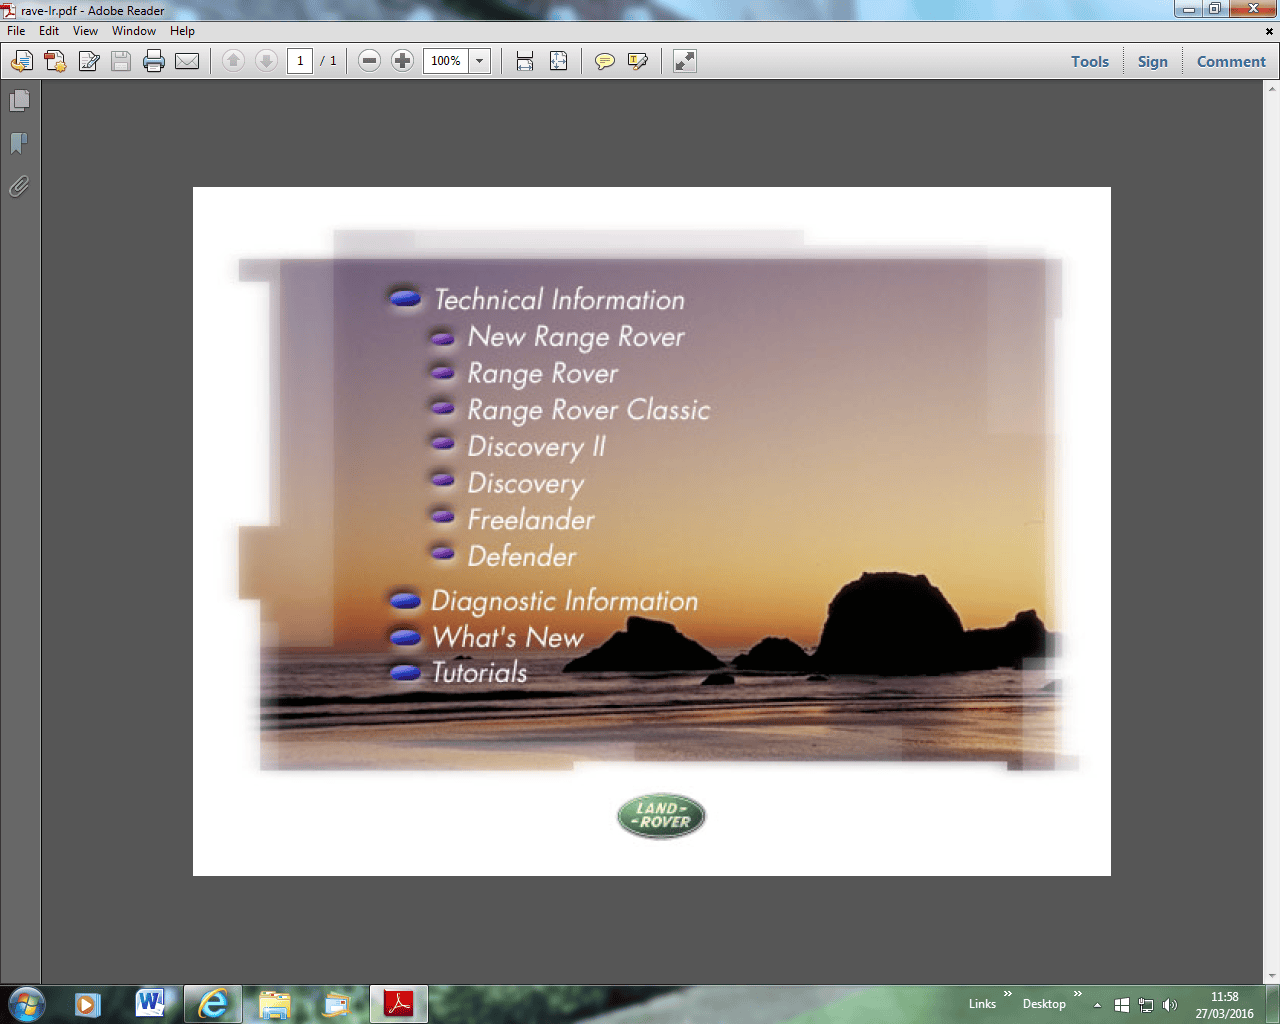Zoom out with the minus button
The height and width of the screenshot is (1024, 1280).
pyautogui.click(x=369, y=61)
